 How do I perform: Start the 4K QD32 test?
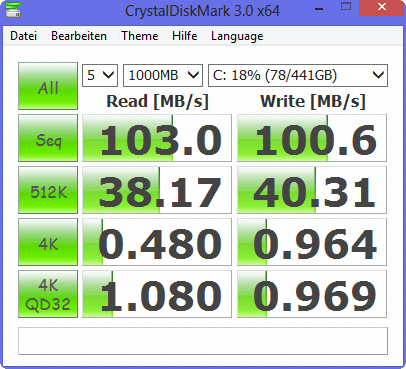(x=48, y=294)
